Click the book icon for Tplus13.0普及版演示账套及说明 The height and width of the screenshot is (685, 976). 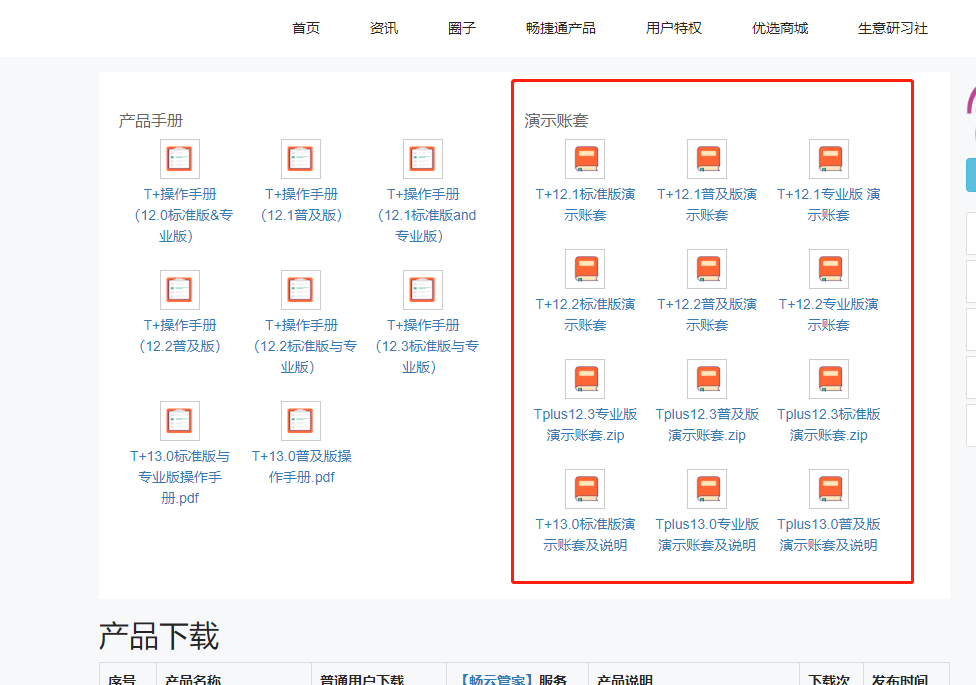click(829, 489)
